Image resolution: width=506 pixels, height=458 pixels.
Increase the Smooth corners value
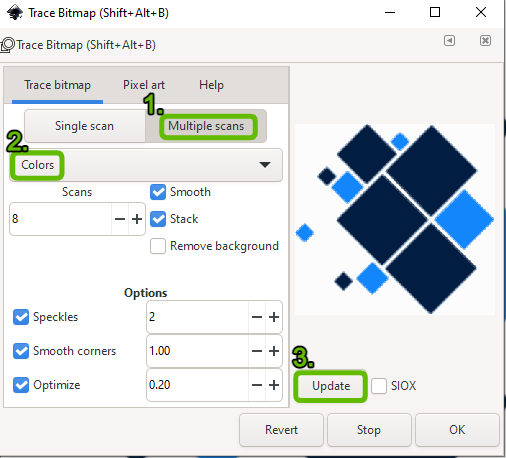click(274, 351)
